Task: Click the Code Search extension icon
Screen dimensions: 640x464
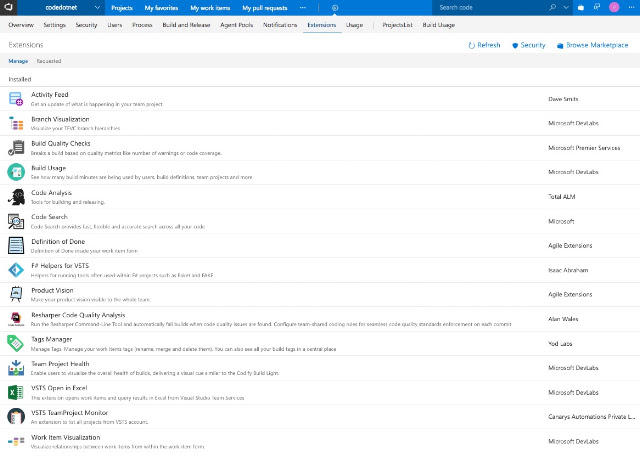Action: click(16, 221)
